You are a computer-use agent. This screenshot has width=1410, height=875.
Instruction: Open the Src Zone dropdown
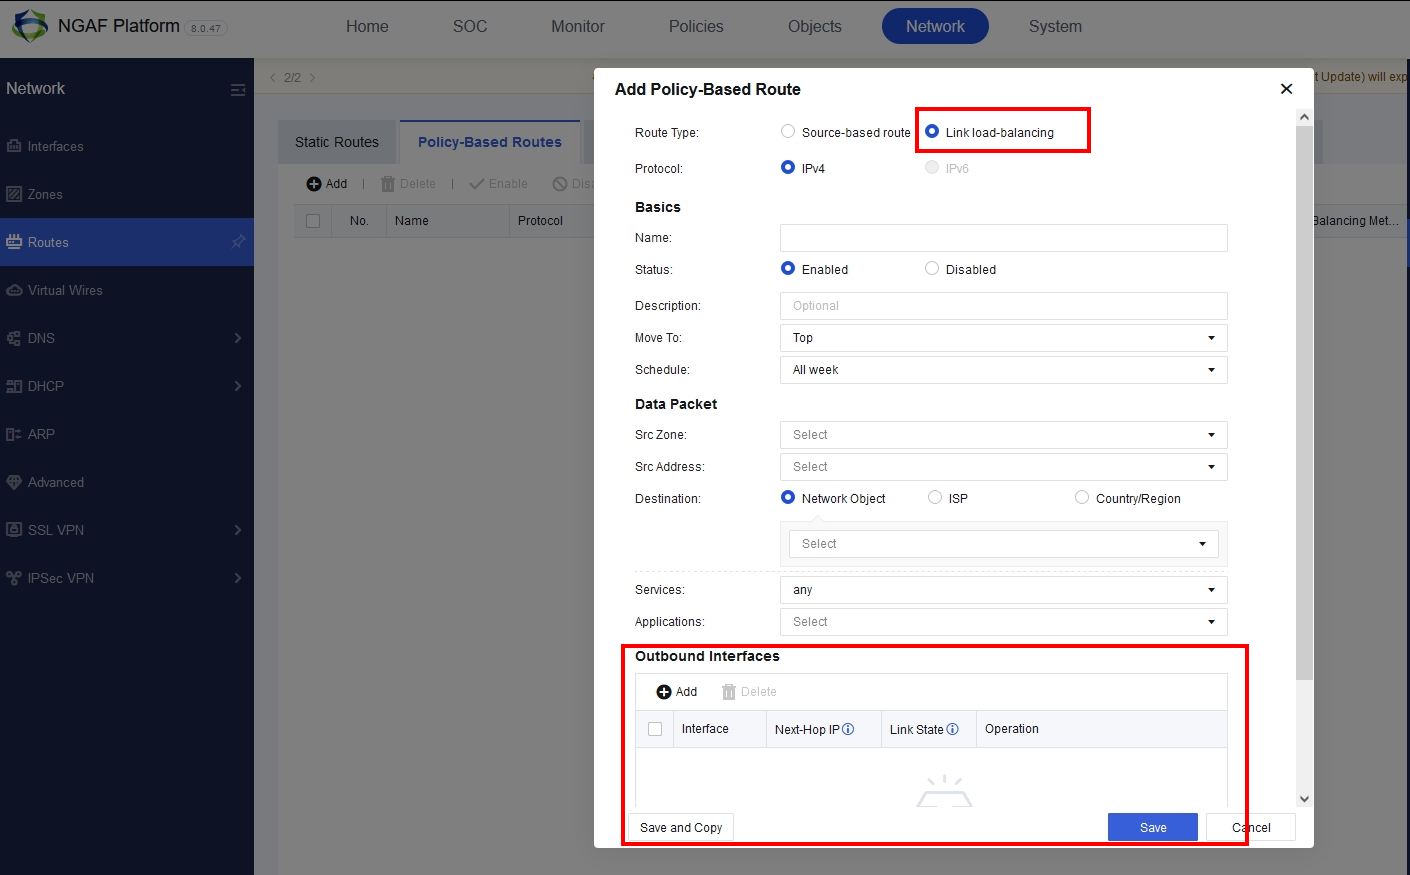point(1003,435)
